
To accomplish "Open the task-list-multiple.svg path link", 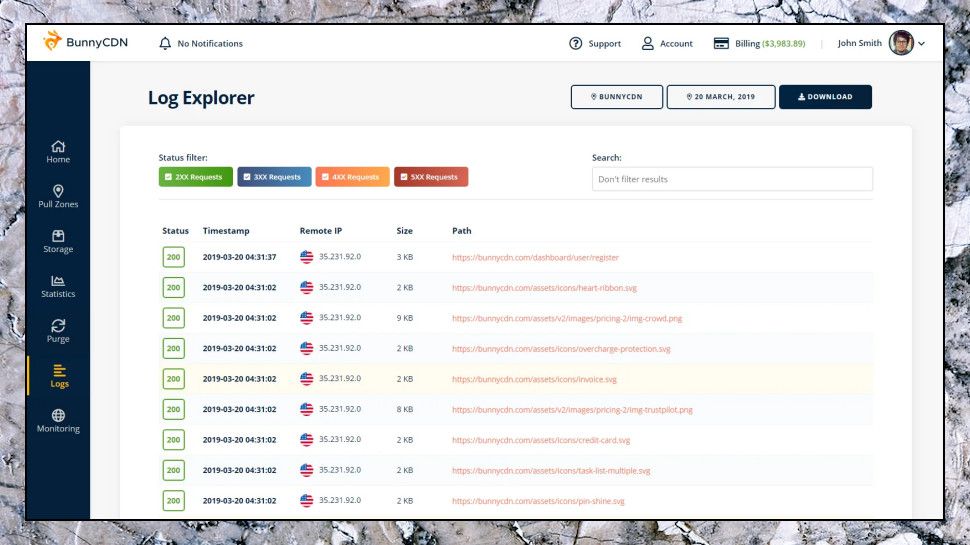I will pos(551,471).
